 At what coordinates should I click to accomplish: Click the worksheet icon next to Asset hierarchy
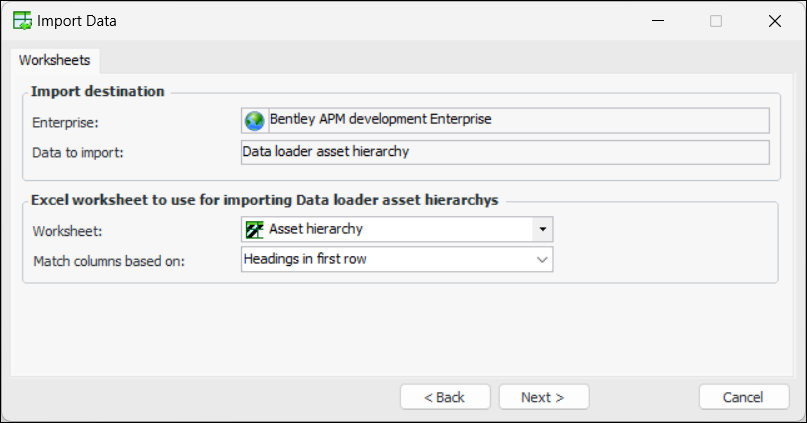[255, 229]
